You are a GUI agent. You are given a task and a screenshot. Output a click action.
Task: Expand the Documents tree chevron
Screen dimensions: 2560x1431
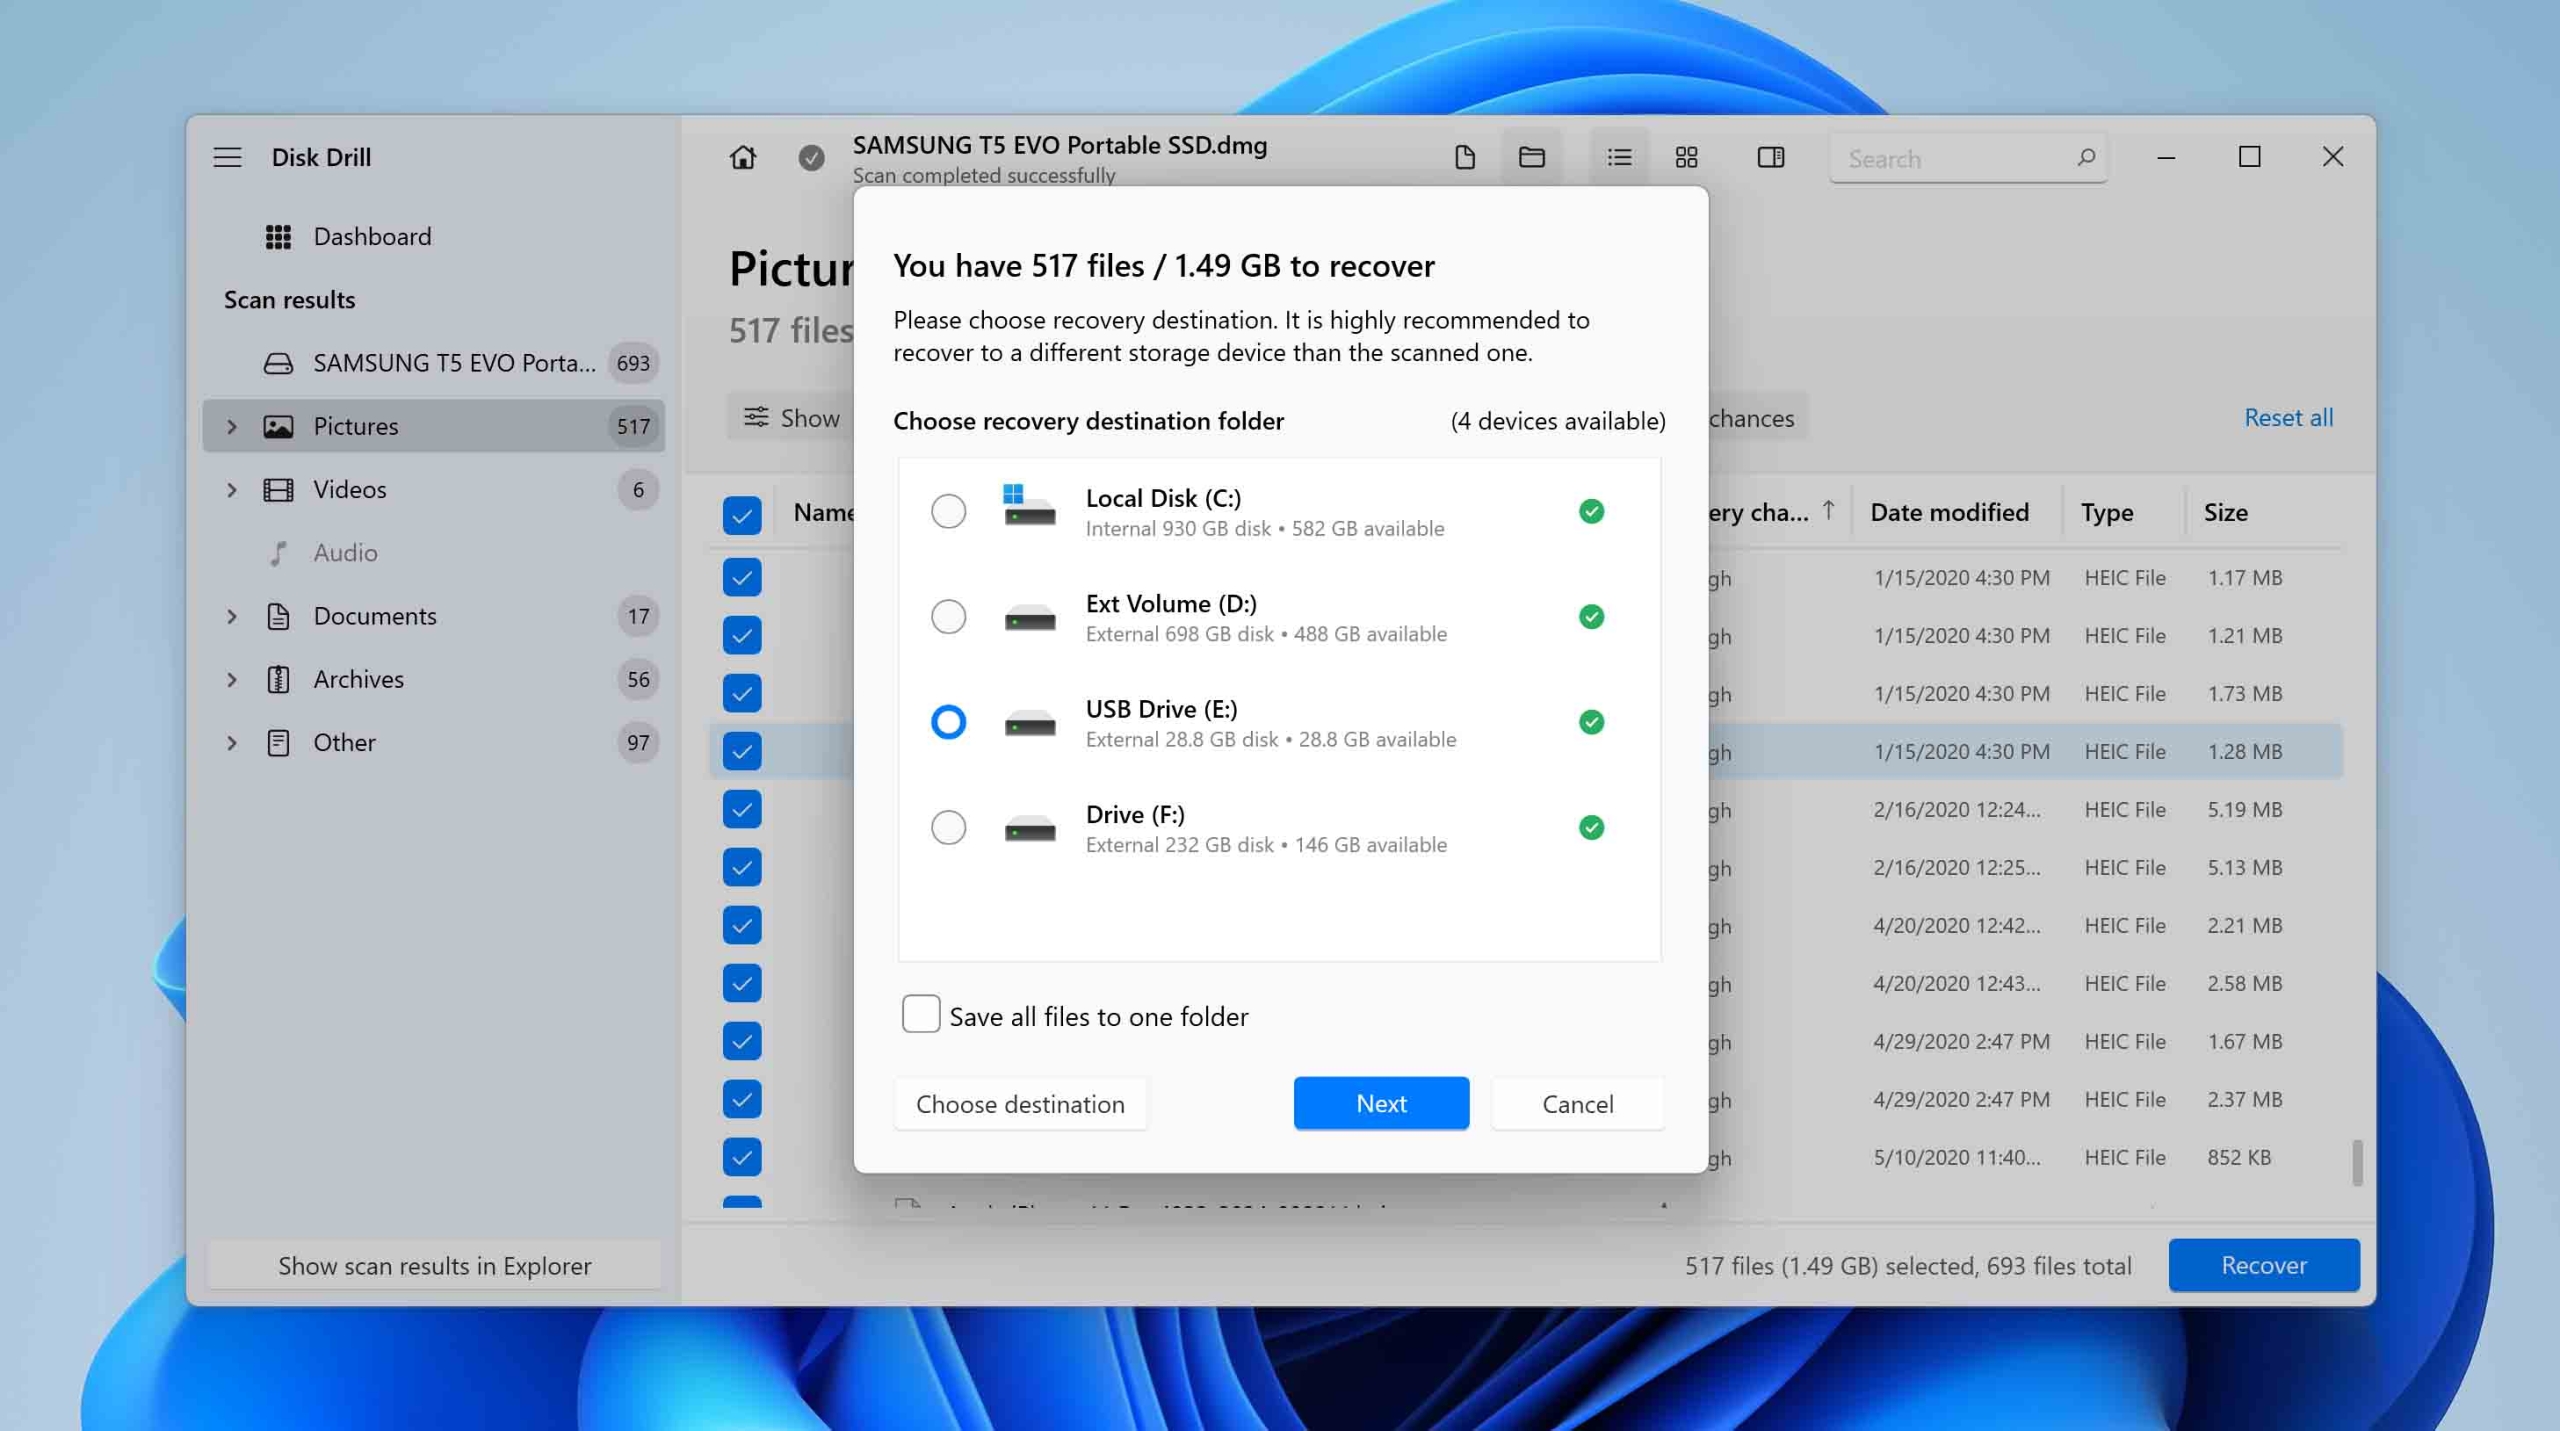tap(232, 616)
